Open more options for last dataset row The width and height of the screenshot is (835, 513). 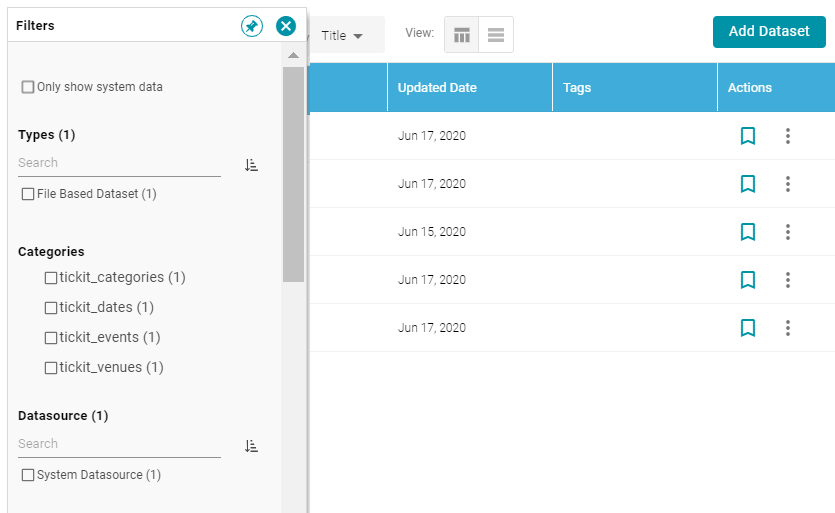[788, 328]
